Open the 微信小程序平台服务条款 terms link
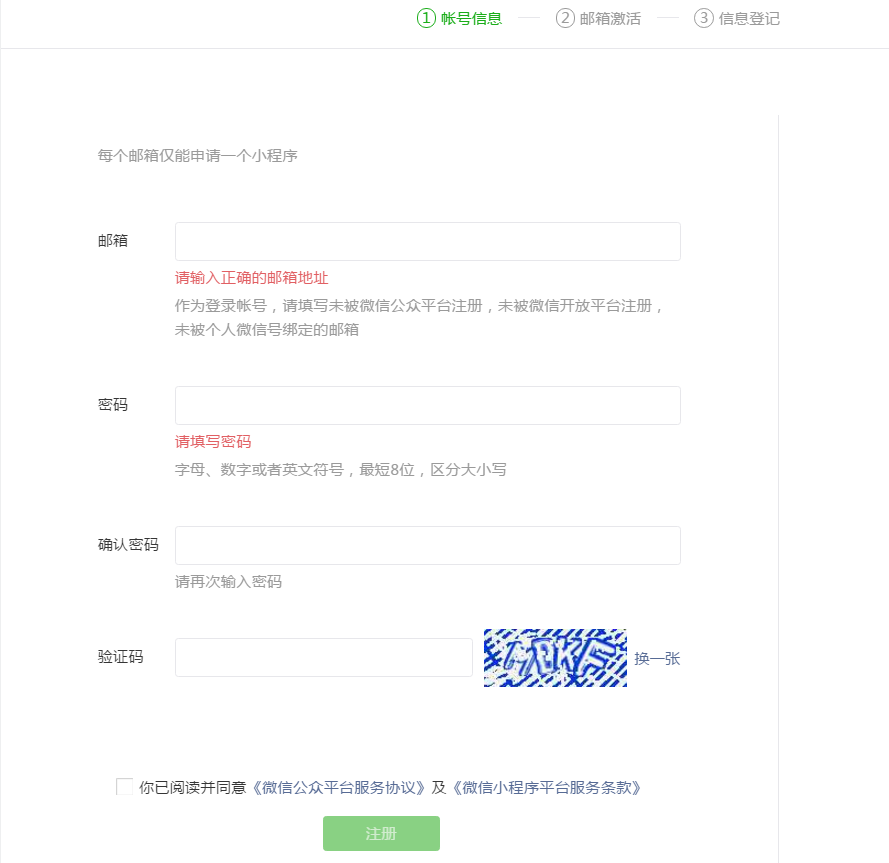 546,788
